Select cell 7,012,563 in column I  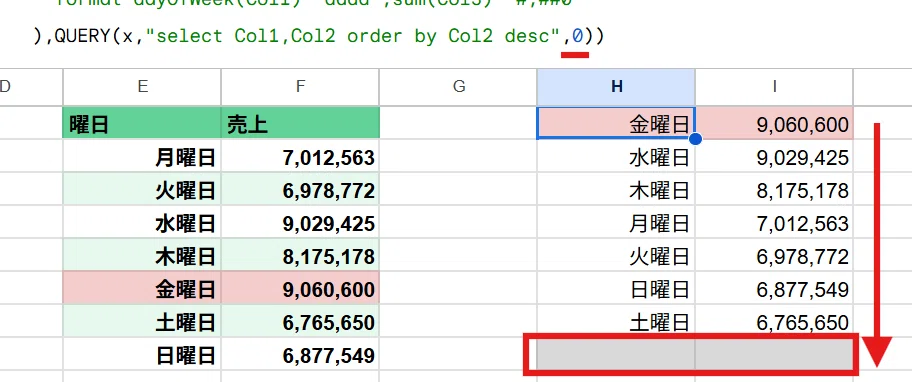point(774,223)
